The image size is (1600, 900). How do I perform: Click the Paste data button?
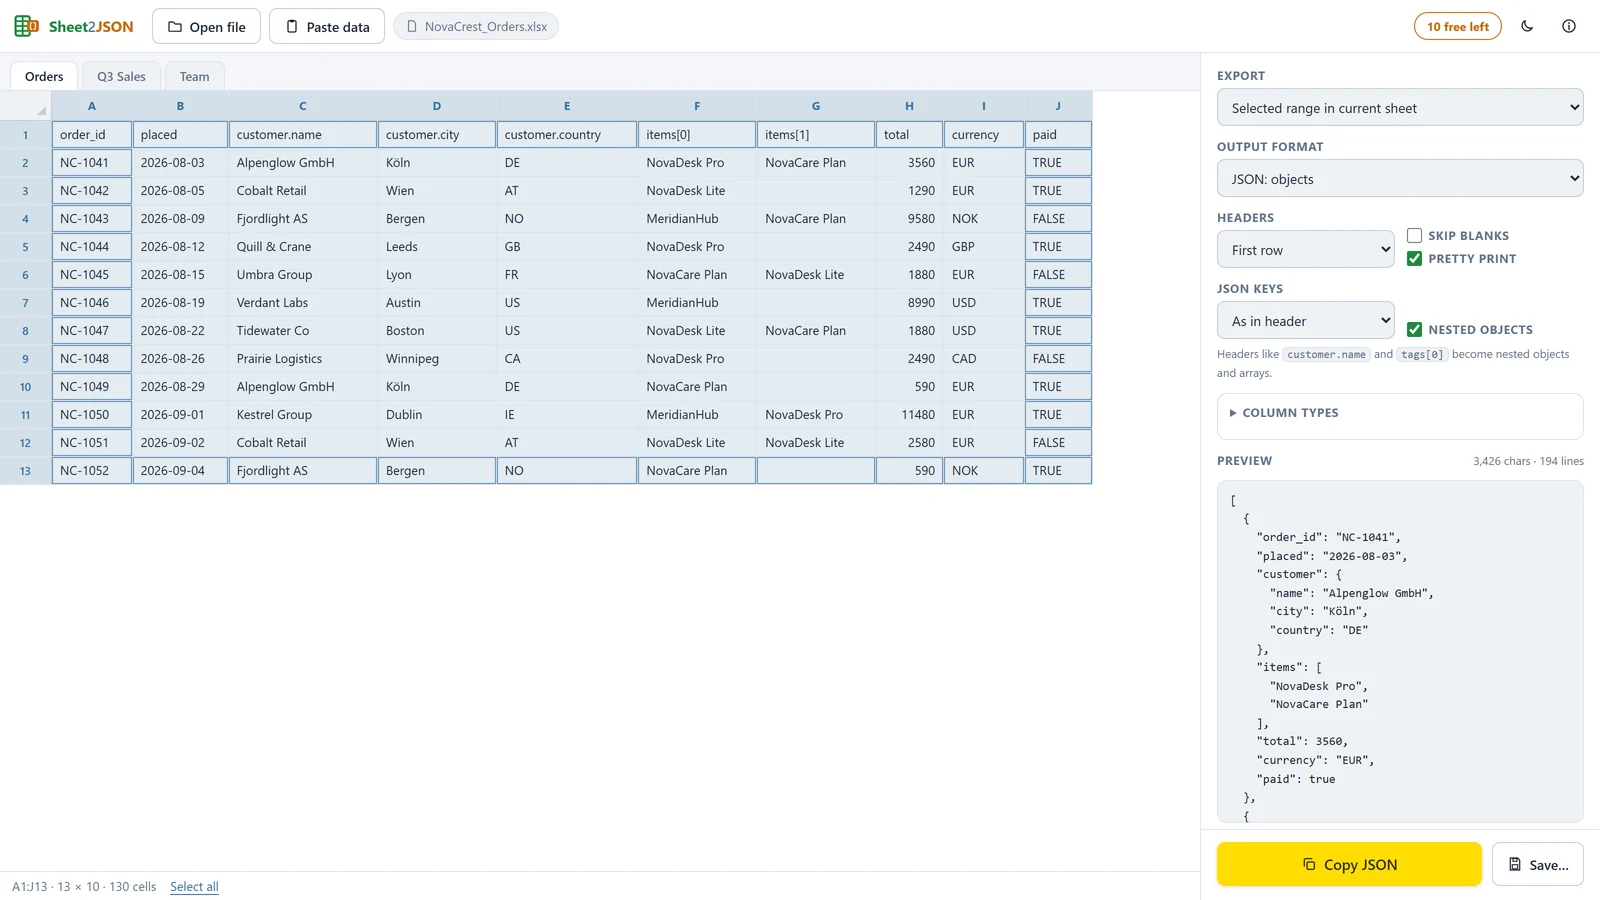(x=327, y=26)
